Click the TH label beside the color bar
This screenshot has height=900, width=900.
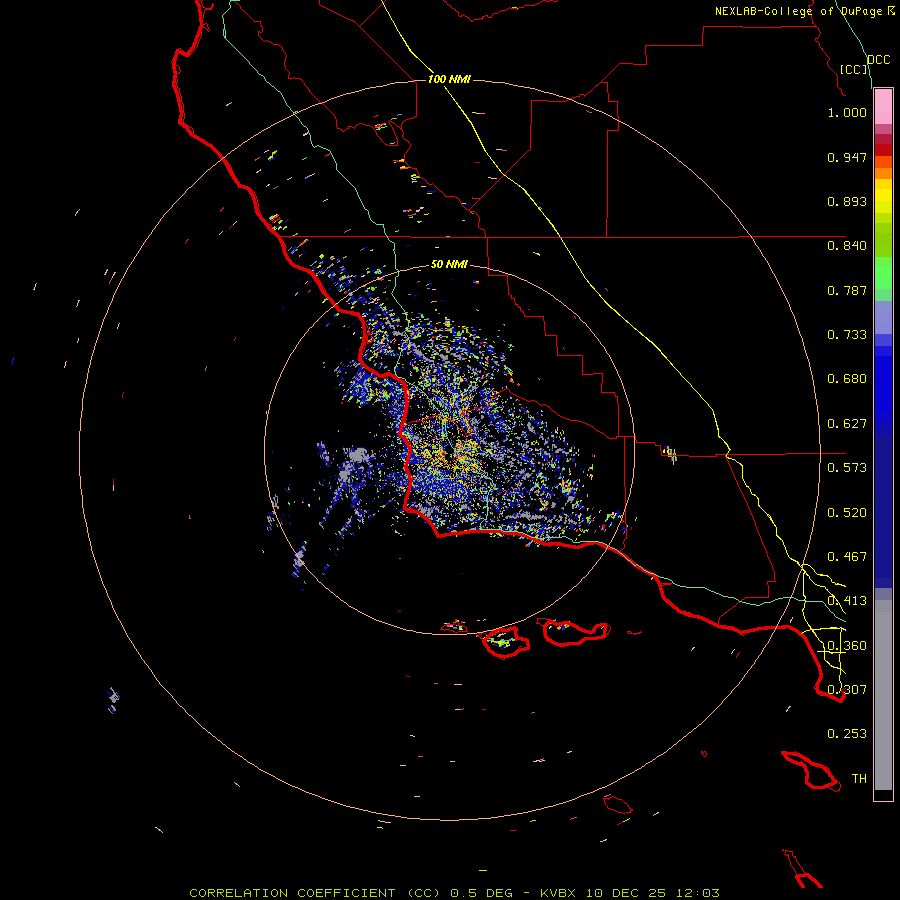pos(859,779)
